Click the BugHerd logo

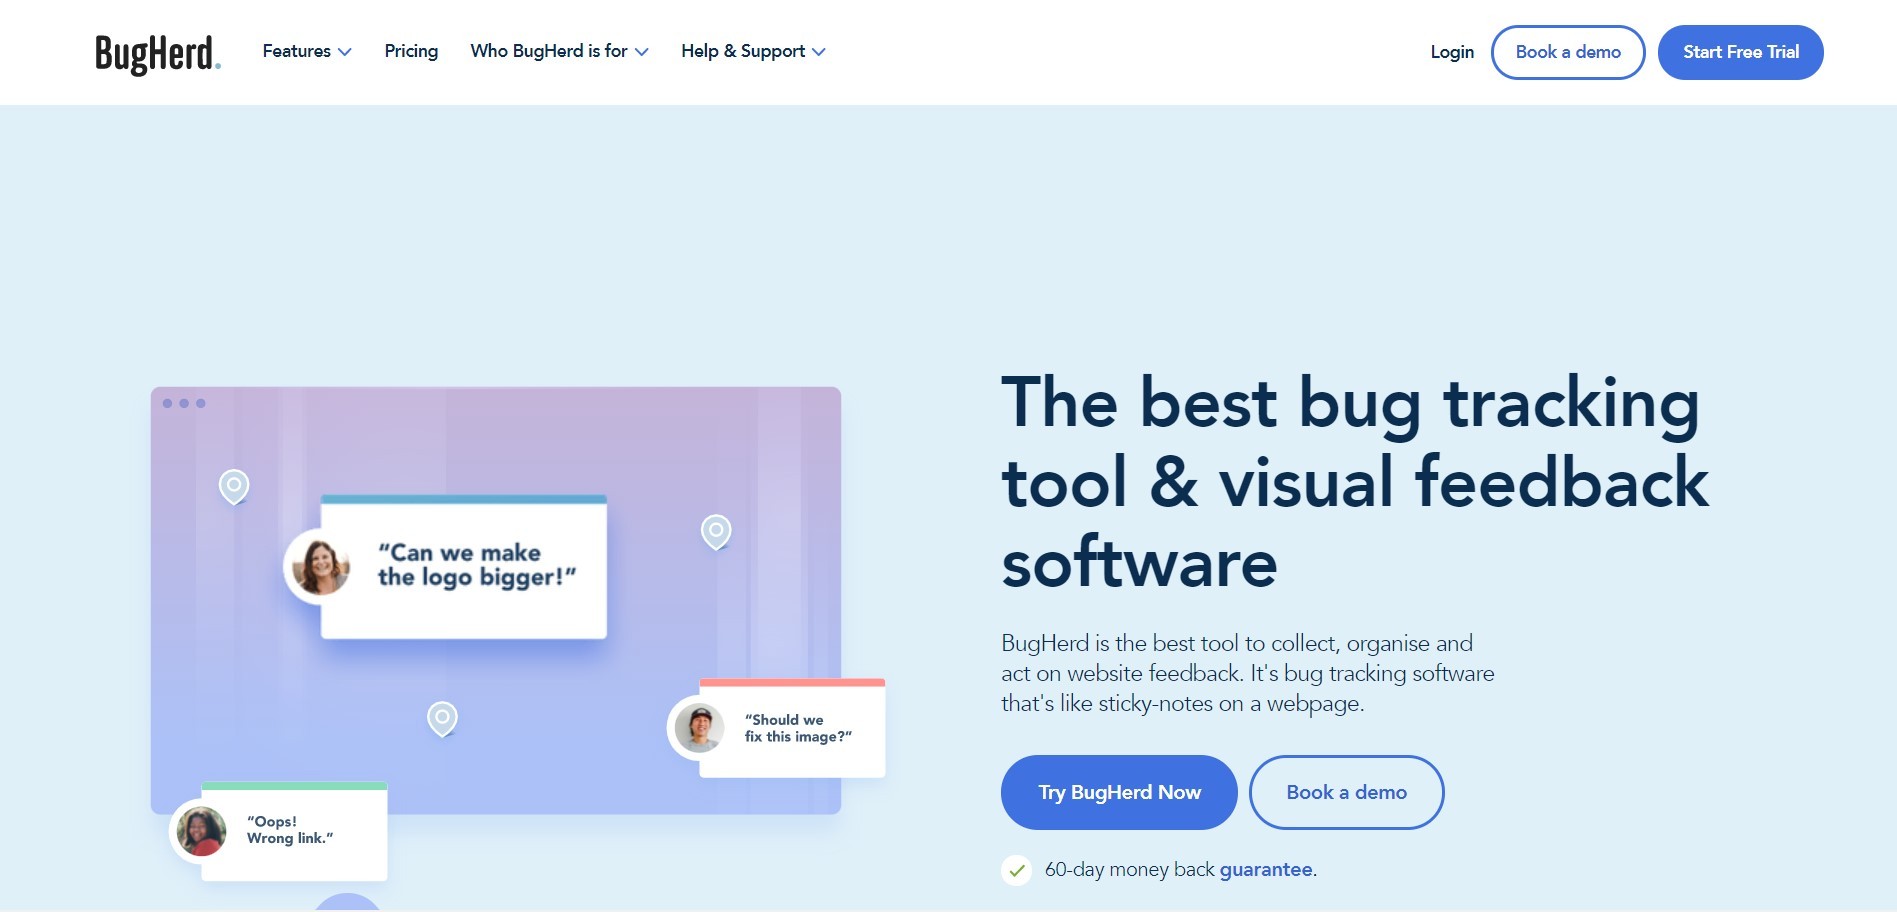[158, 54]
